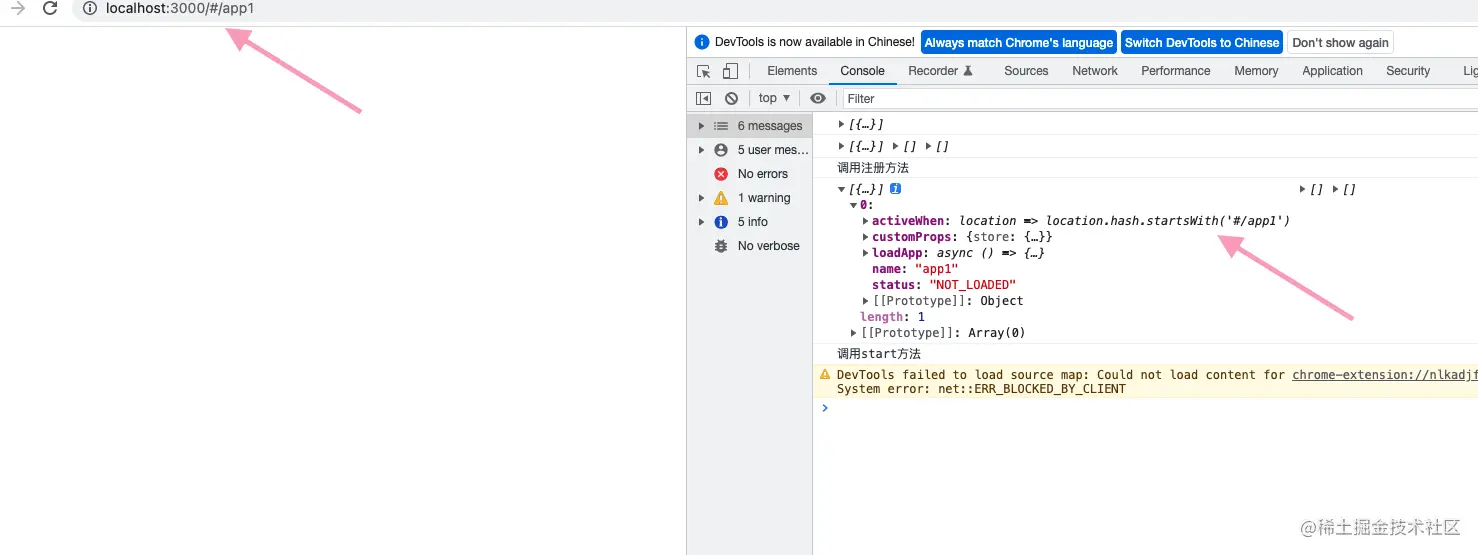Select the 6 messages sidebar row
The width and height of the screenshot is (1478, 555).
coord(750,126)
